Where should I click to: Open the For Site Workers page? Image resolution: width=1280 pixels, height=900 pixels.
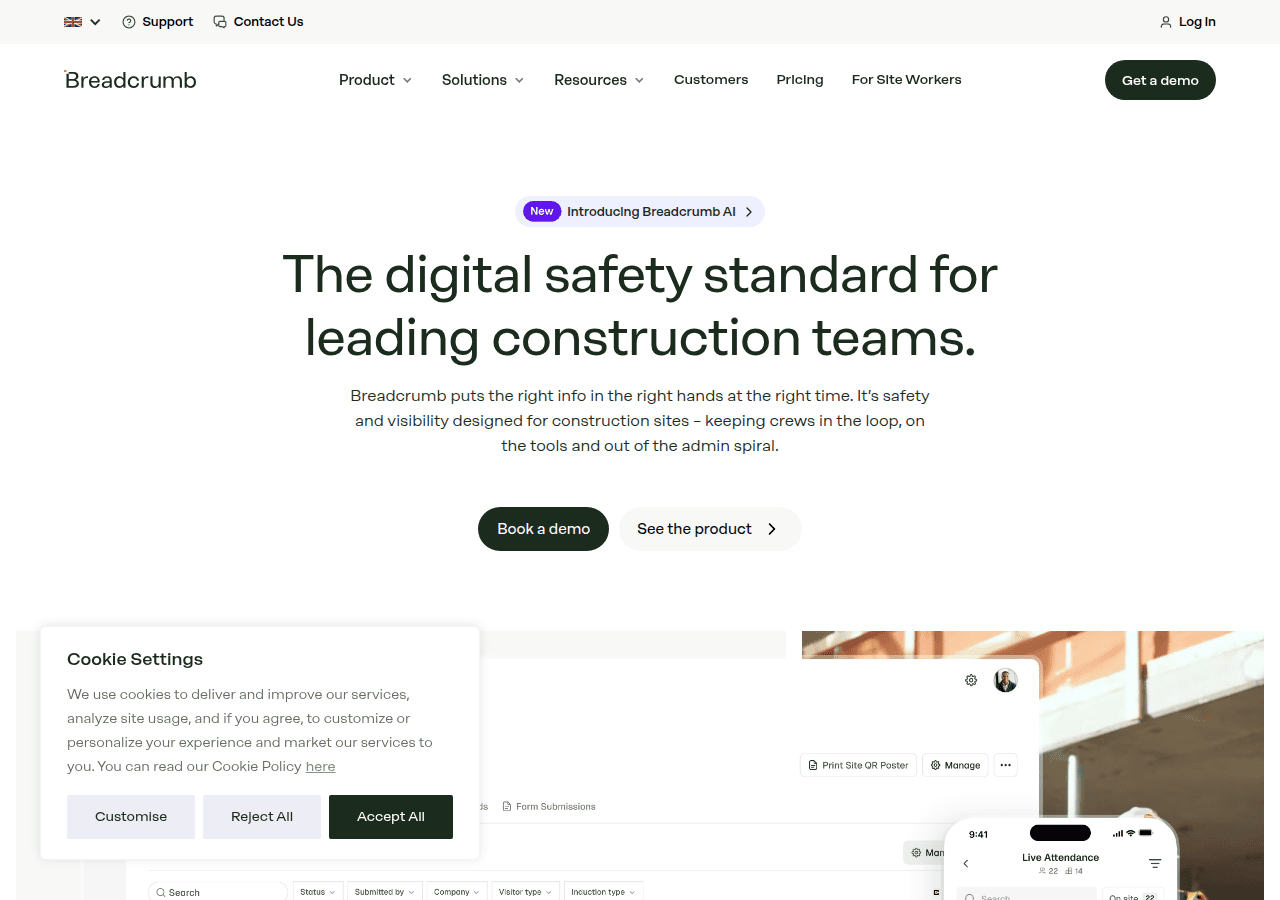[906, 80]
